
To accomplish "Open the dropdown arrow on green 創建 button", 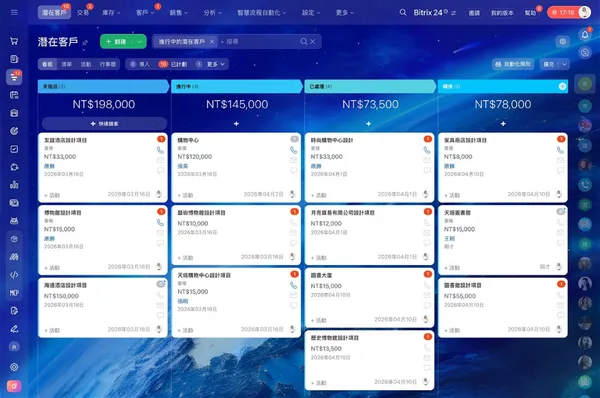I will tap(140, 41).
